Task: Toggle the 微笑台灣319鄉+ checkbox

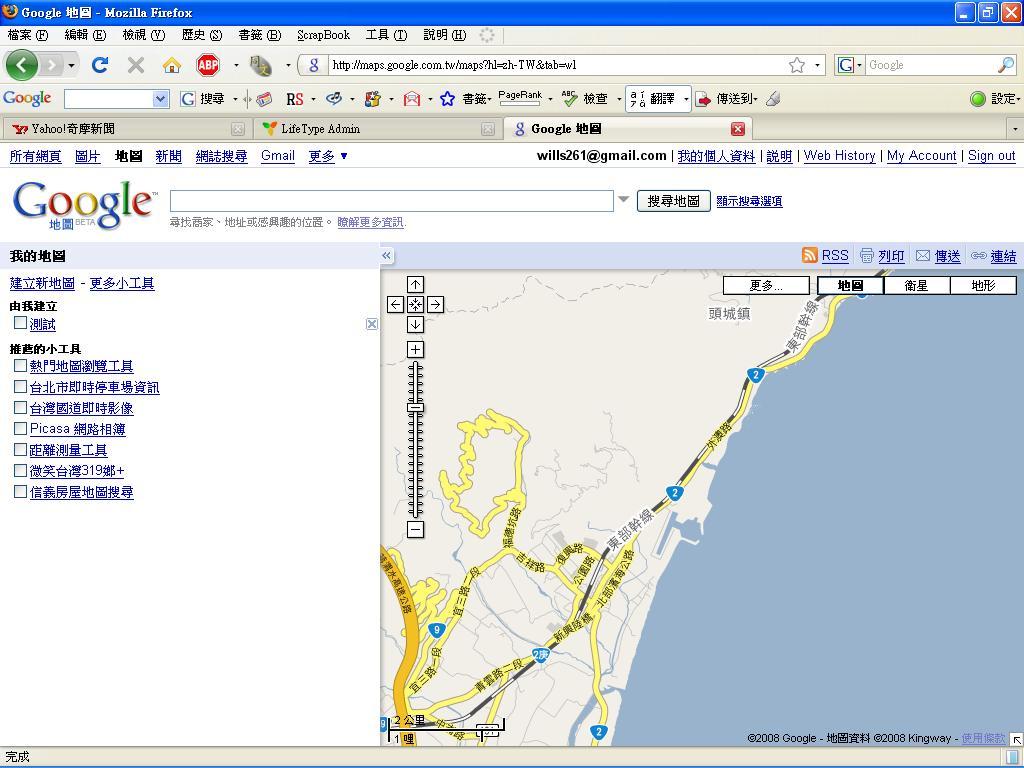Action: point(20,470)
